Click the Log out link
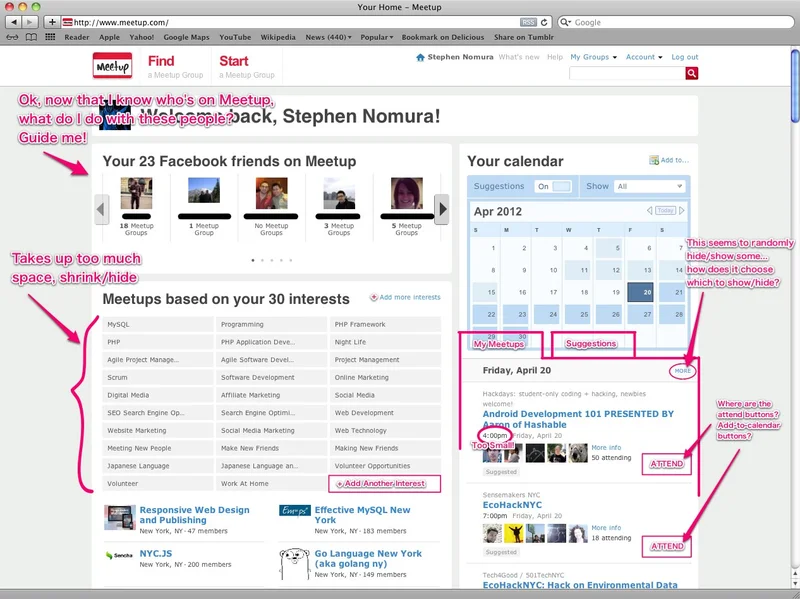800x599 pixels. pyautogui.click(x=685, y=57)
